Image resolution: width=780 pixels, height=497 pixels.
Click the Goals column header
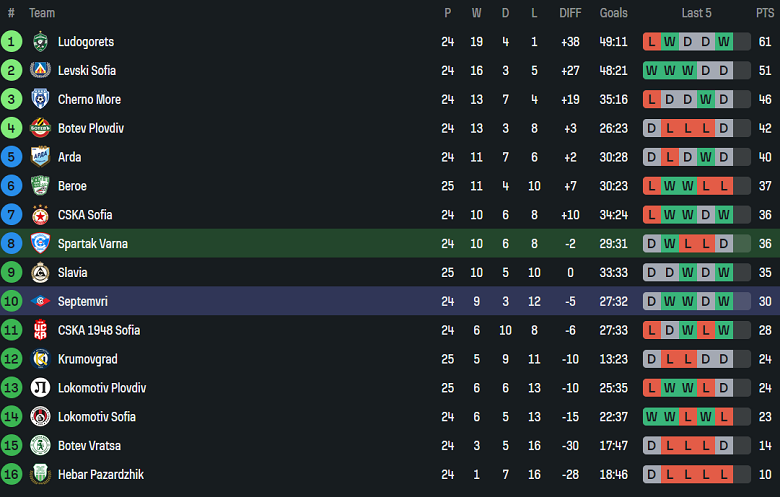[614, 13]
